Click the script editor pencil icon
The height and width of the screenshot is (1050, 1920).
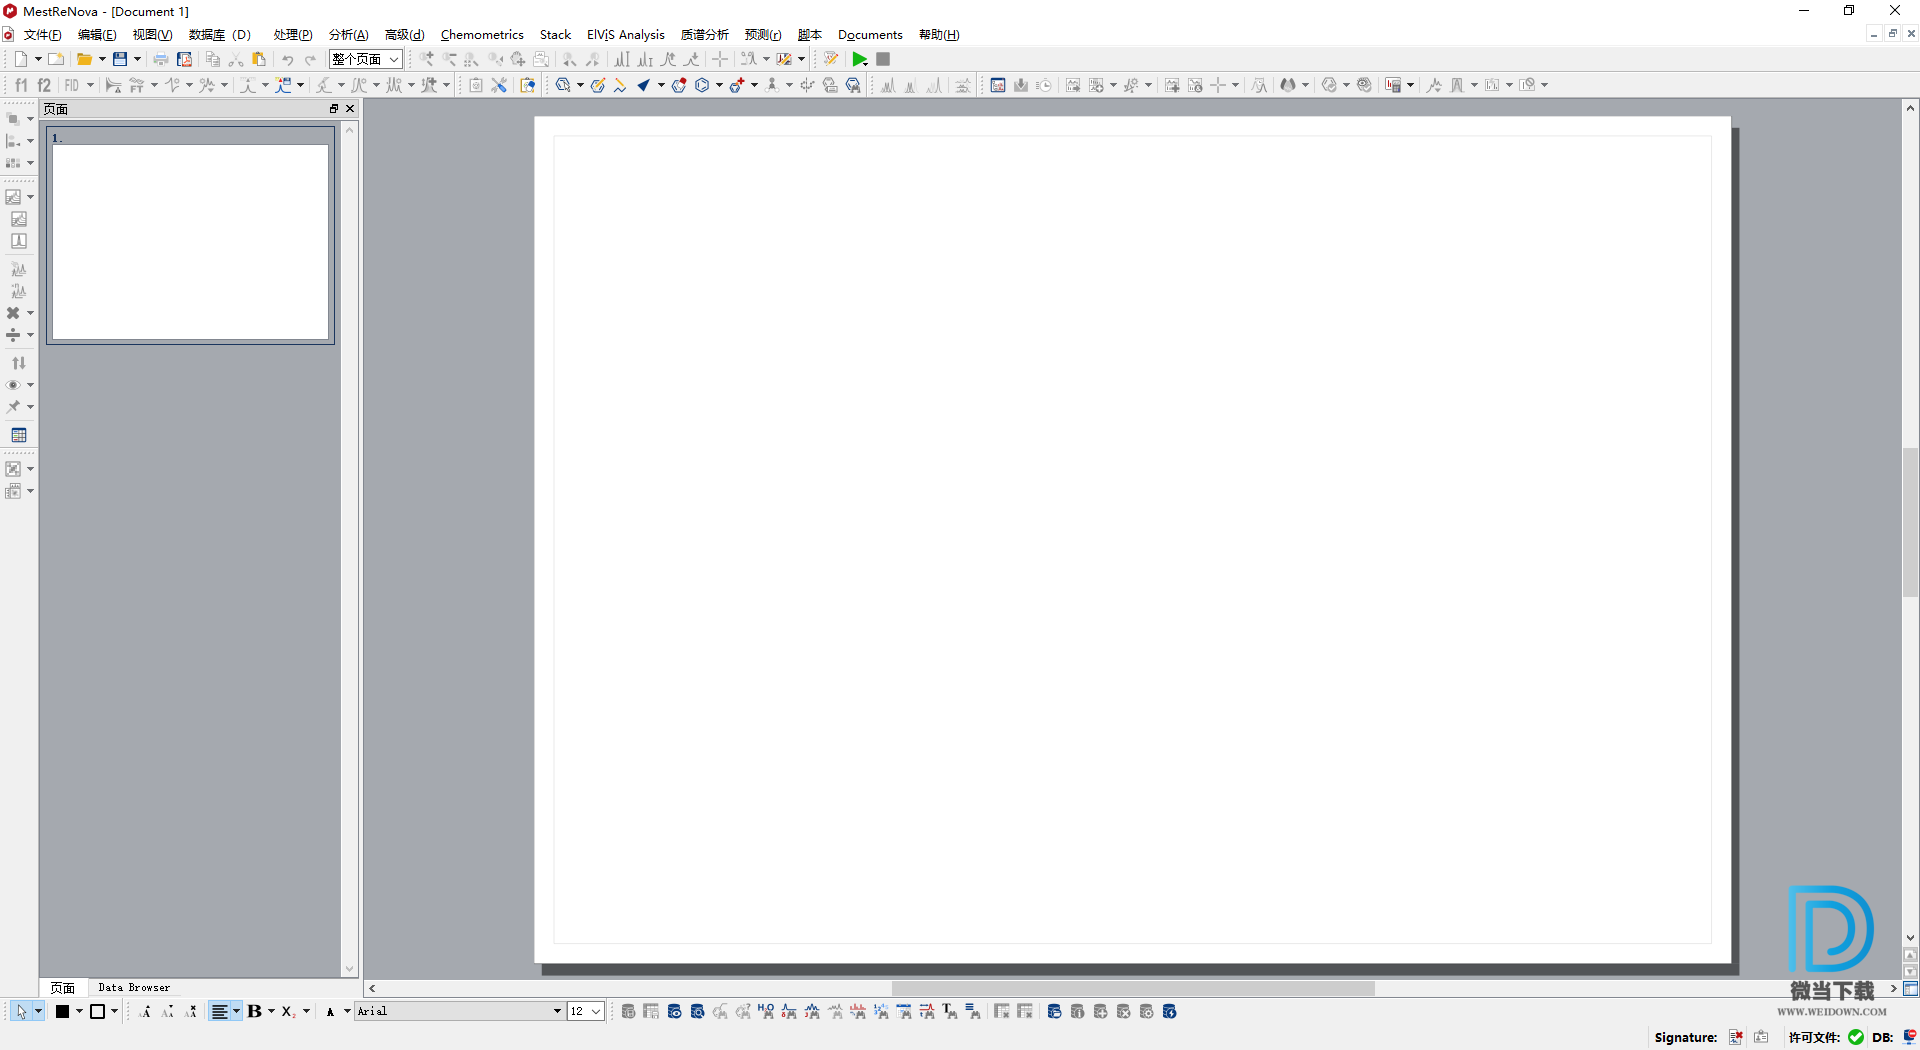[831, 59]
